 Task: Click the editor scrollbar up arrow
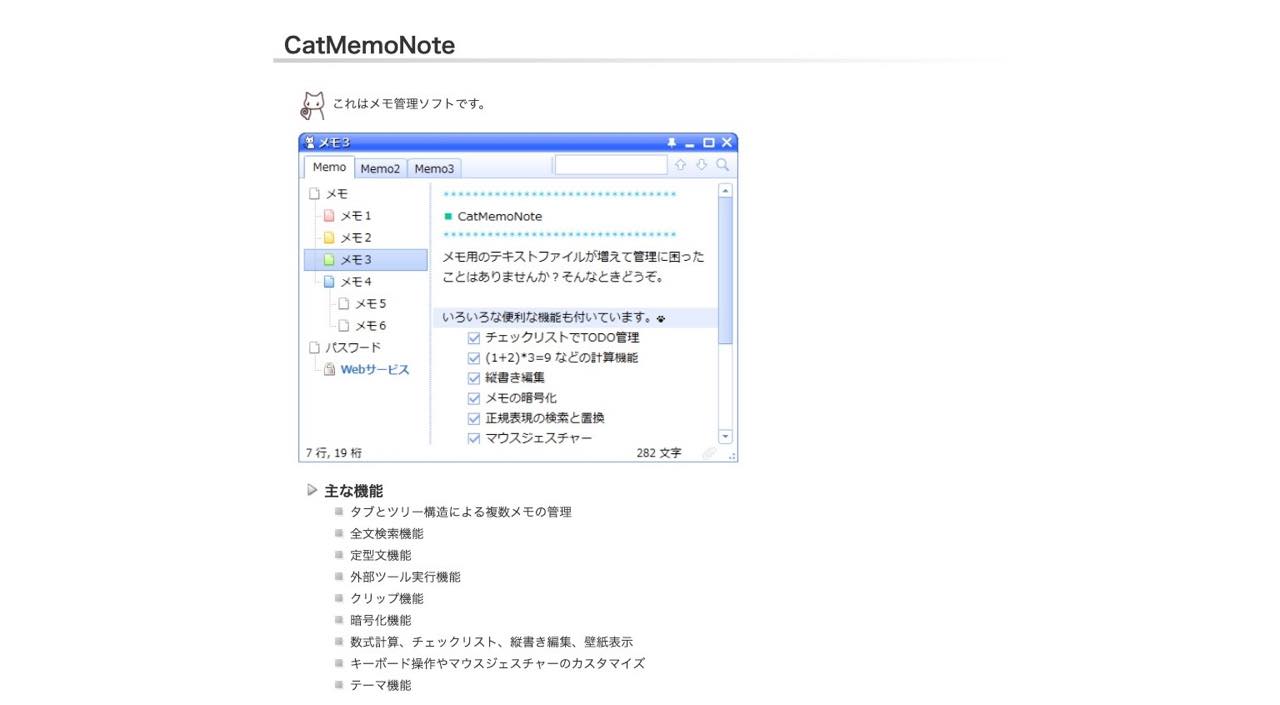[x=726, y=190]
